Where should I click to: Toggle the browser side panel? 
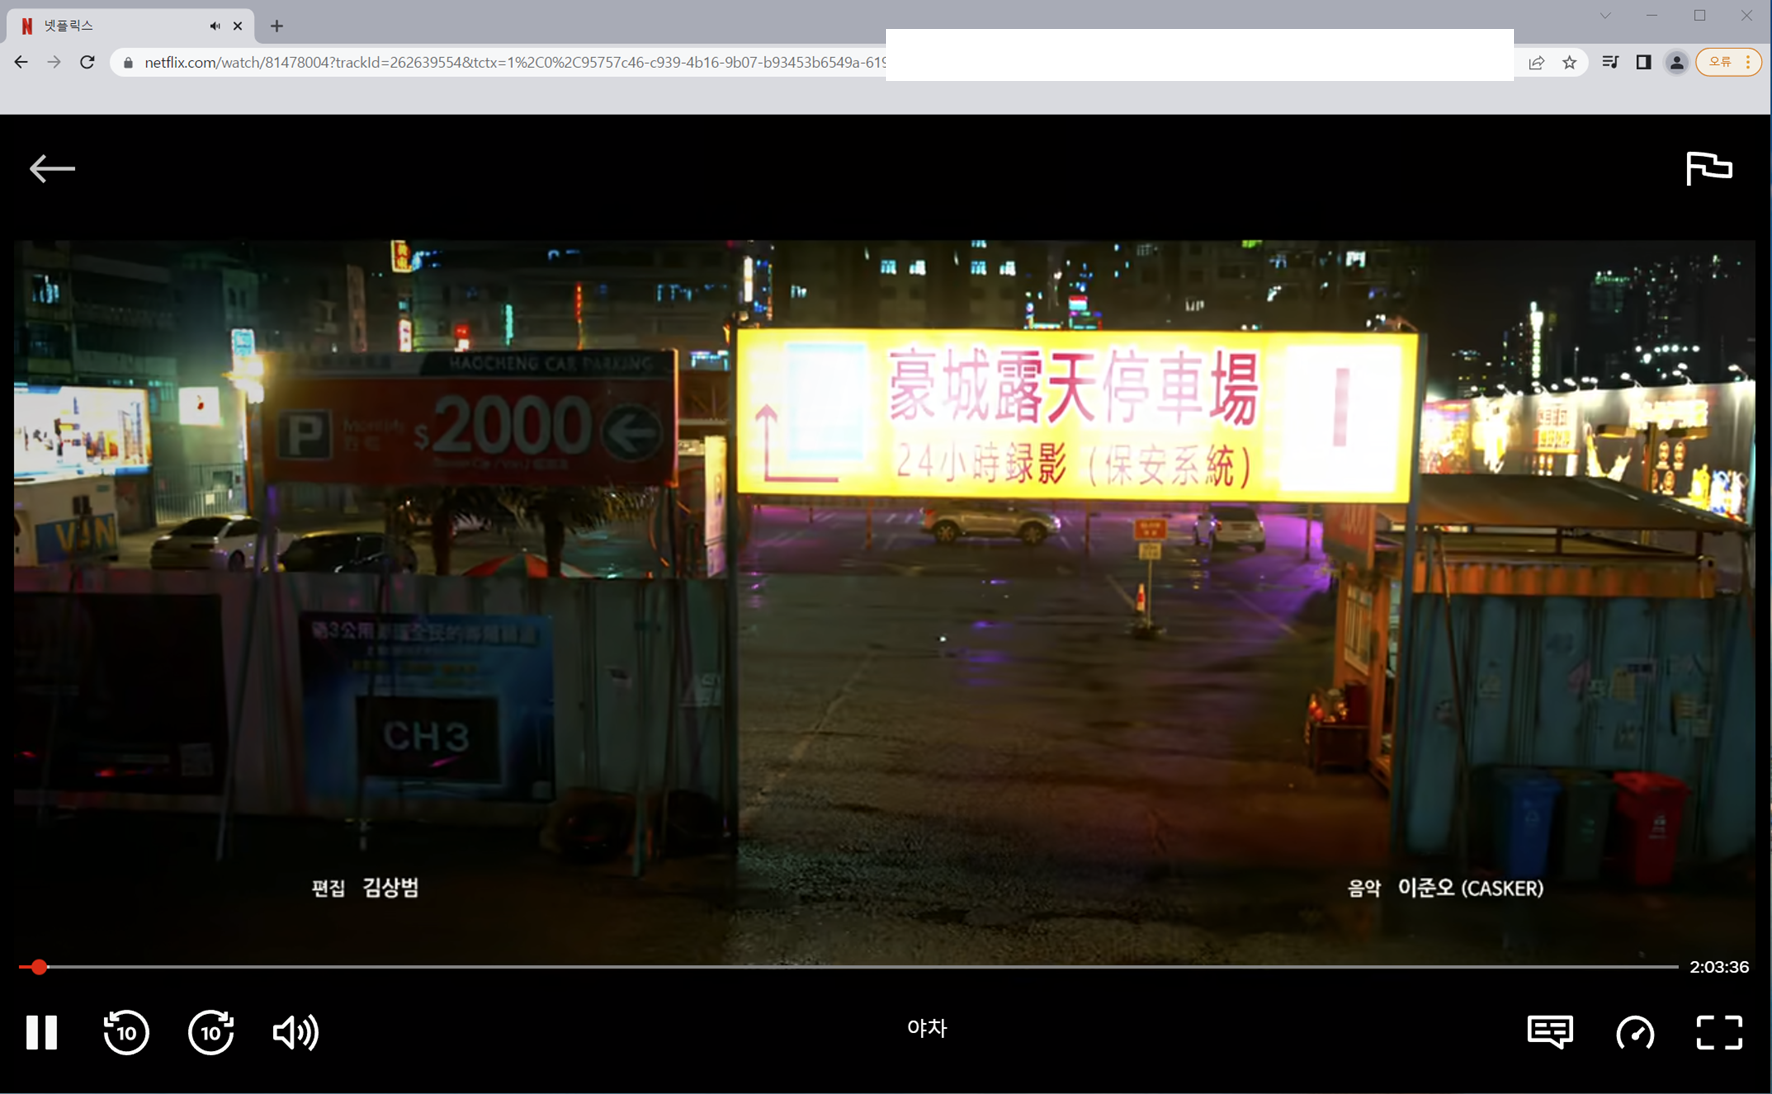(1643, 62)
